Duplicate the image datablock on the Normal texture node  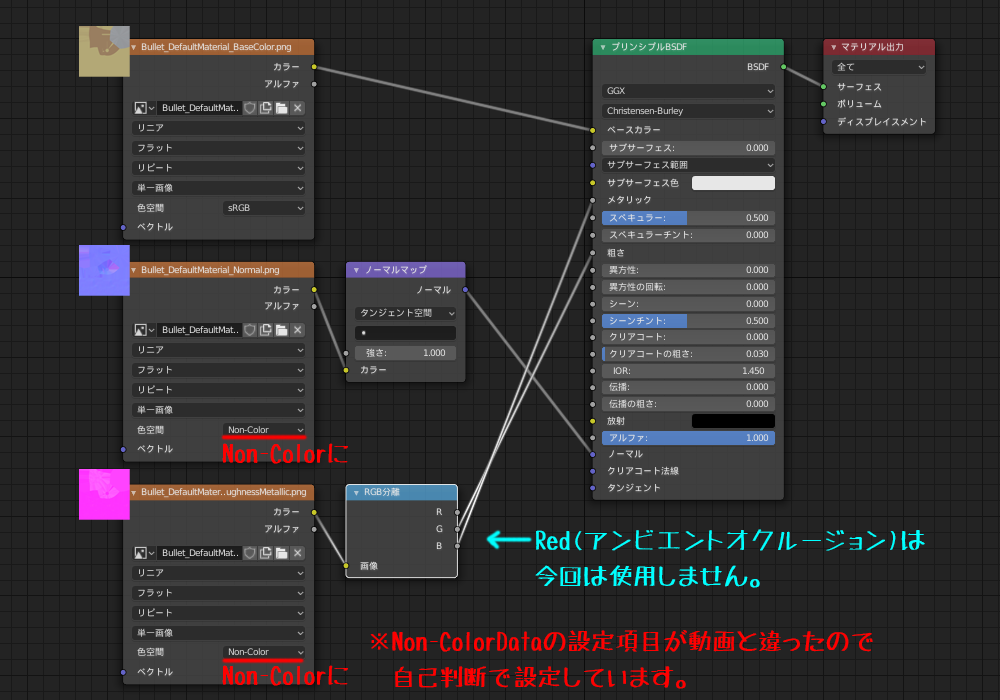(x=266, y=330)
